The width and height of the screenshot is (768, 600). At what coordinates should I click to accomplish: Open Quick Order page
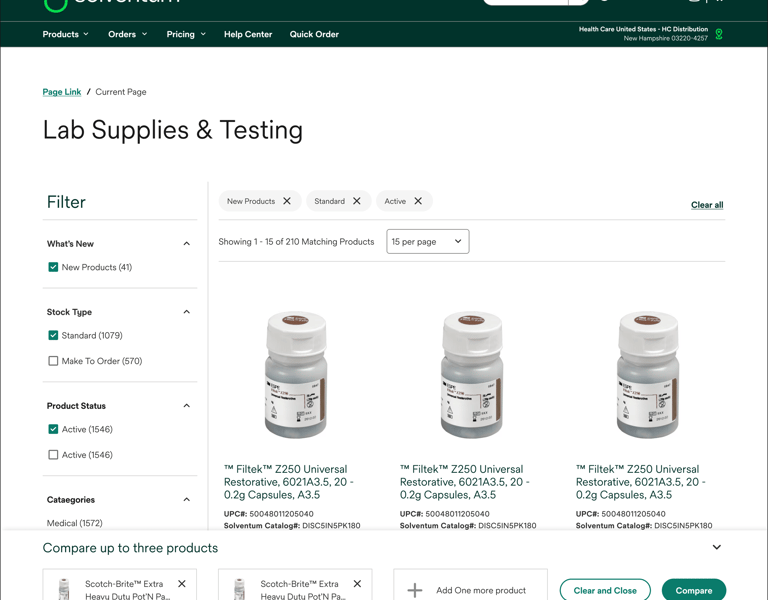coord(314,34)
